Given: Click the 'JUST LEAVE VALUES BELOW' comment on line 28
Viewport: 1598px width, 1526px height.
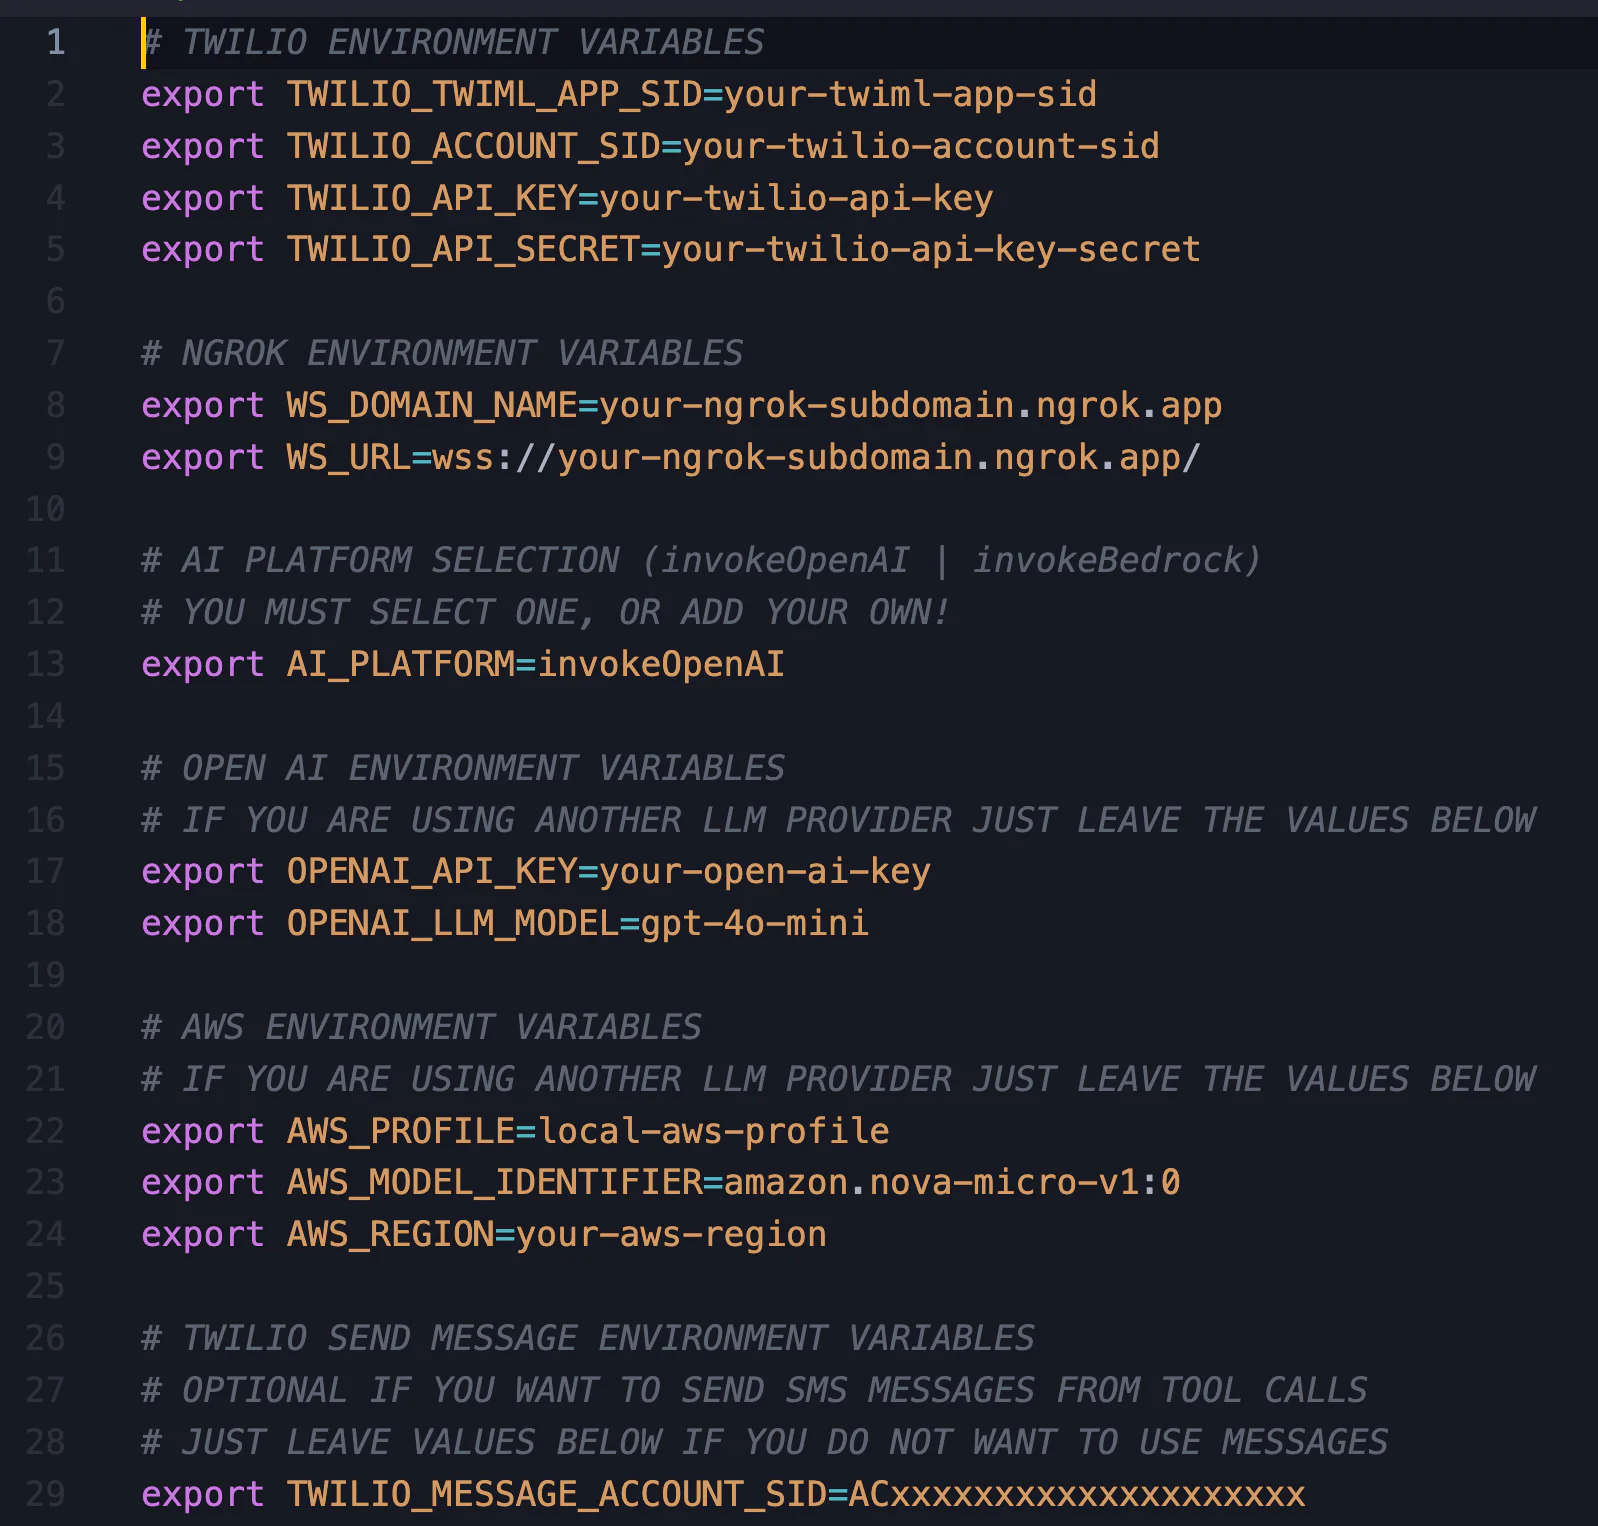Looking at the screenshot, I should (765, 1442).
